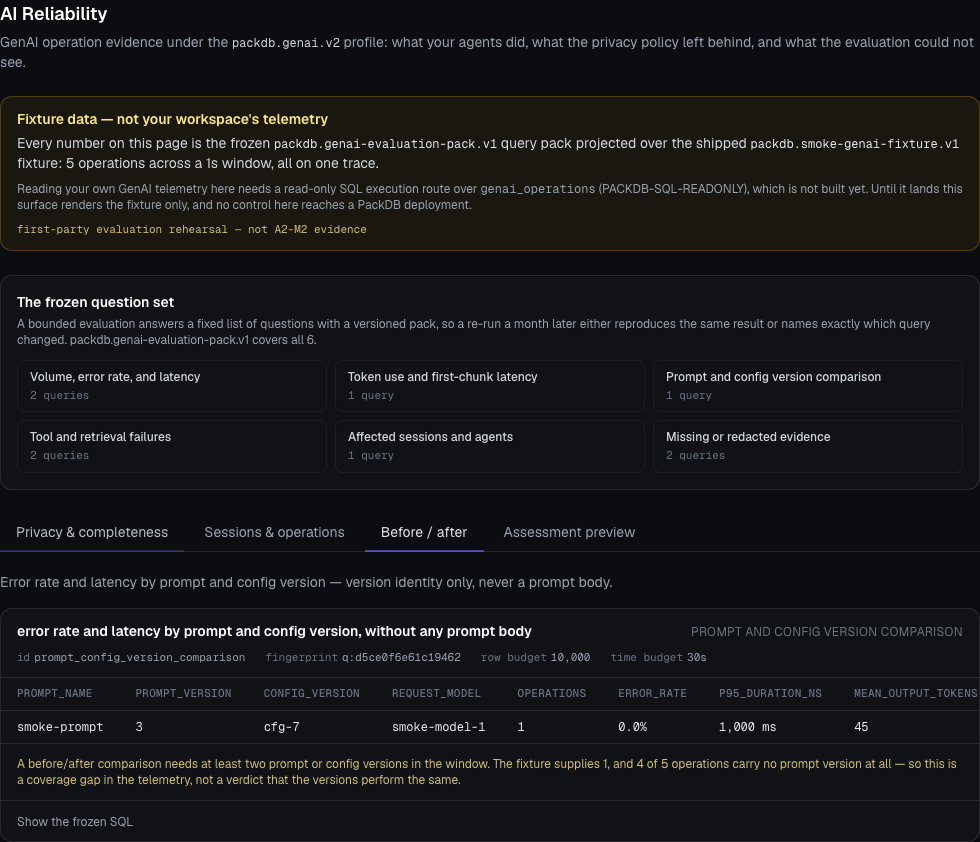Click the ERROR_RATE column header
The image size is (980, 842).
coord(652,693)
